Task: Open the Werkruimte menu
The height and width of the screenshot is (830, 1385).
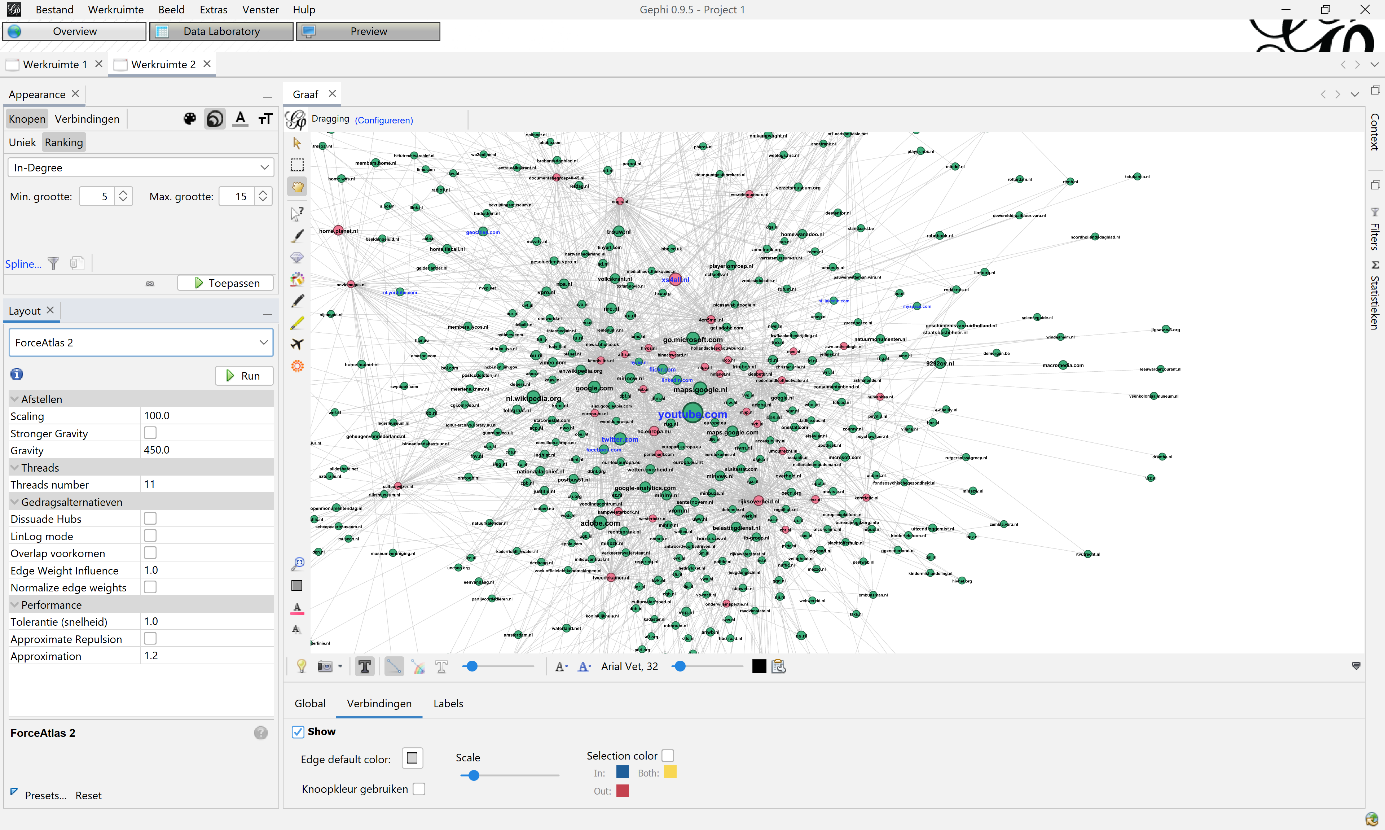Action: tap(115, 9)
